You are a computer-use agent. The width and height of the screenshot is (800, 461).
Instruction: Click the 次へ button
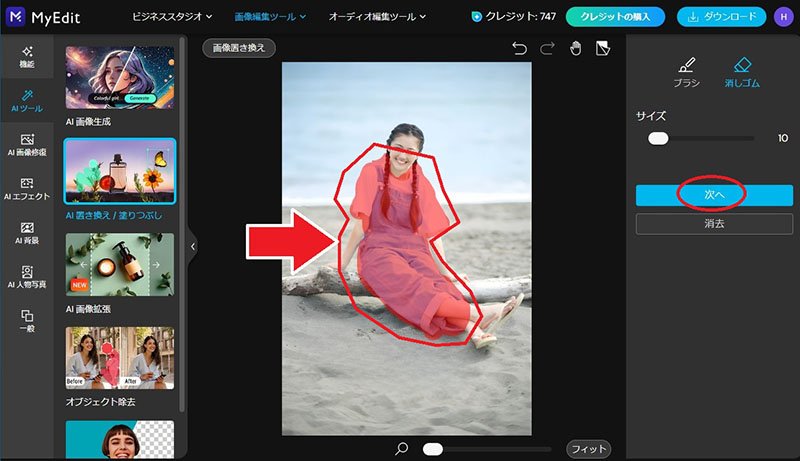pos(714,194)
